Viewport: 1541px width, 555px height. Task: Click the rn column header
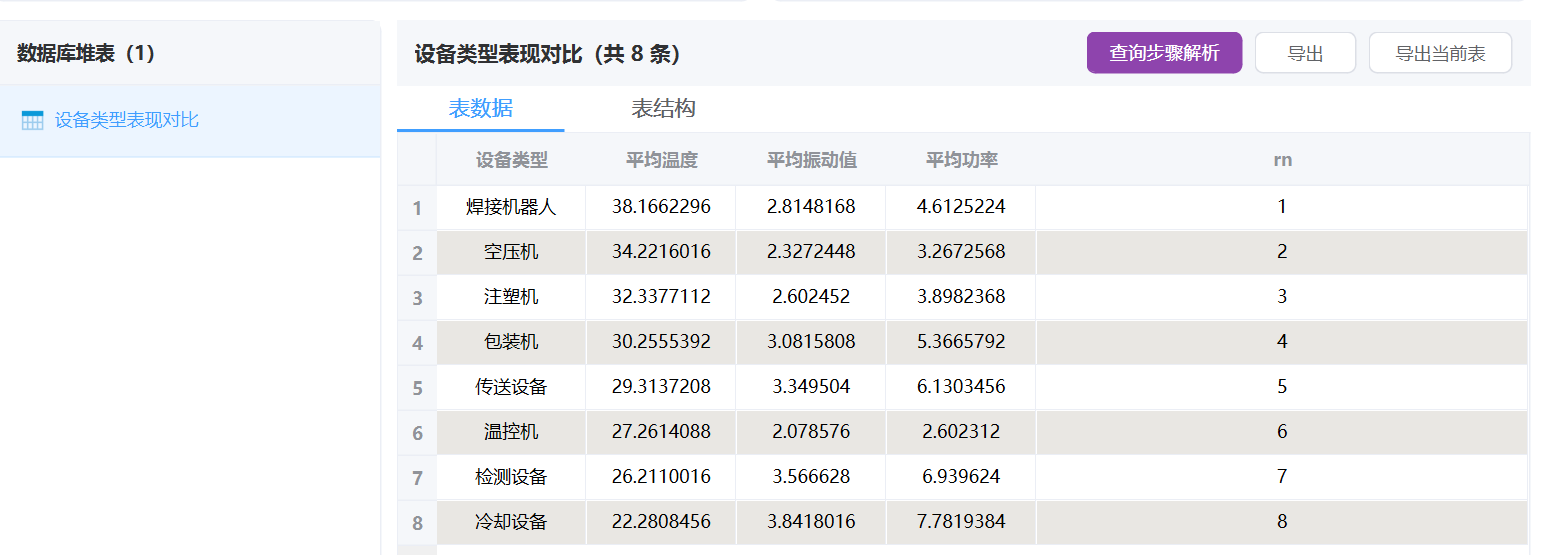click(1282, 160)
